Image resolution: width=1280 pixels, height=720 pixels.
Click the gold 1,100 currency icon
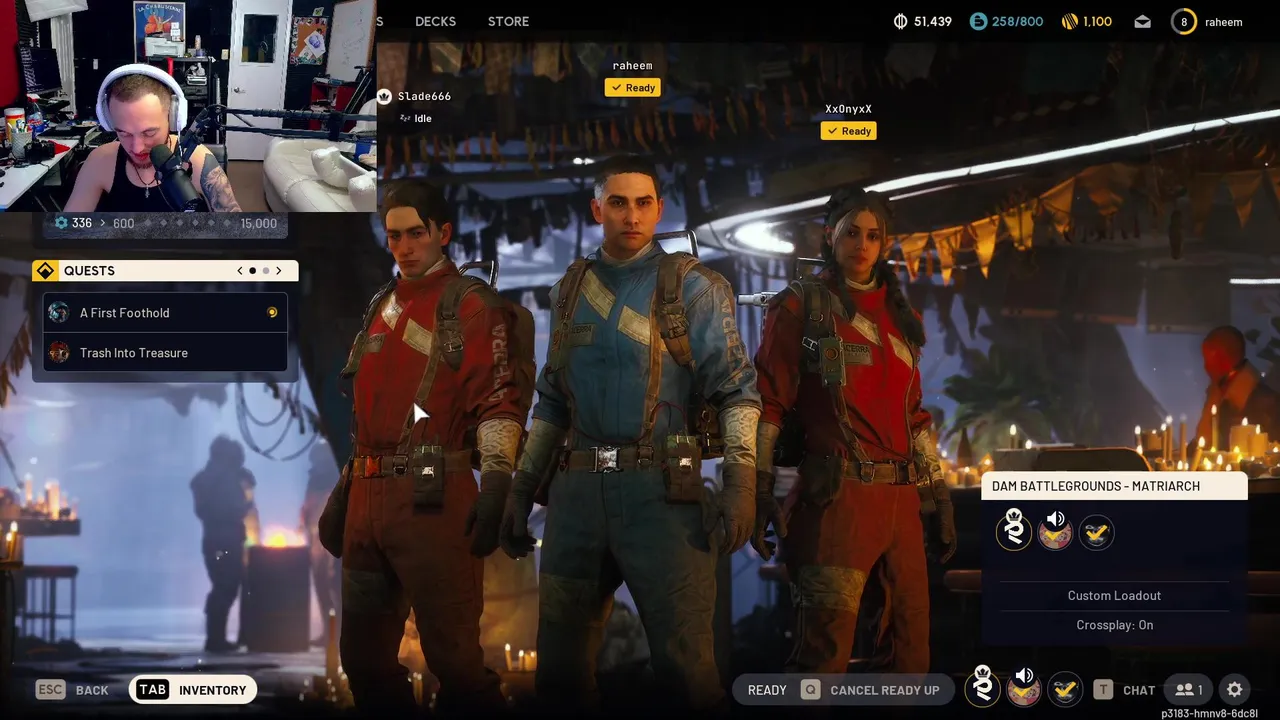[x=1069, y=21]
